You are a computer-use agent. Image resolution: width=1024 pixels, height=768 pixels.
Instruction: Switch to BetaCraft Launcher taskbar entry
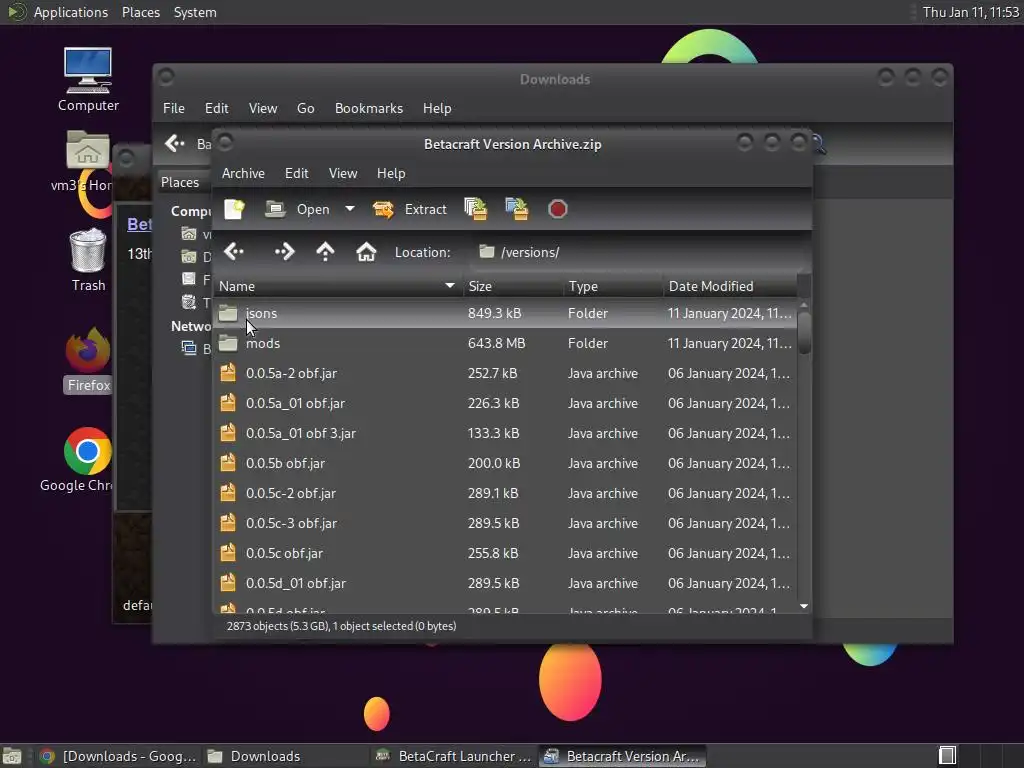pyautogui.click(x=455, y=756)
